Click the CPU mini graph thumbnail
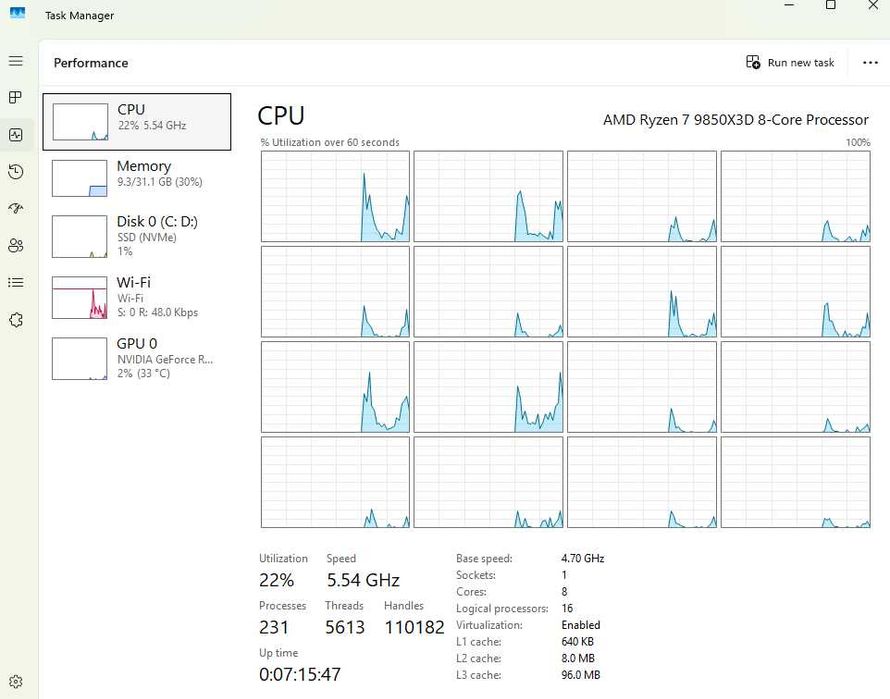 coord(80,122)
